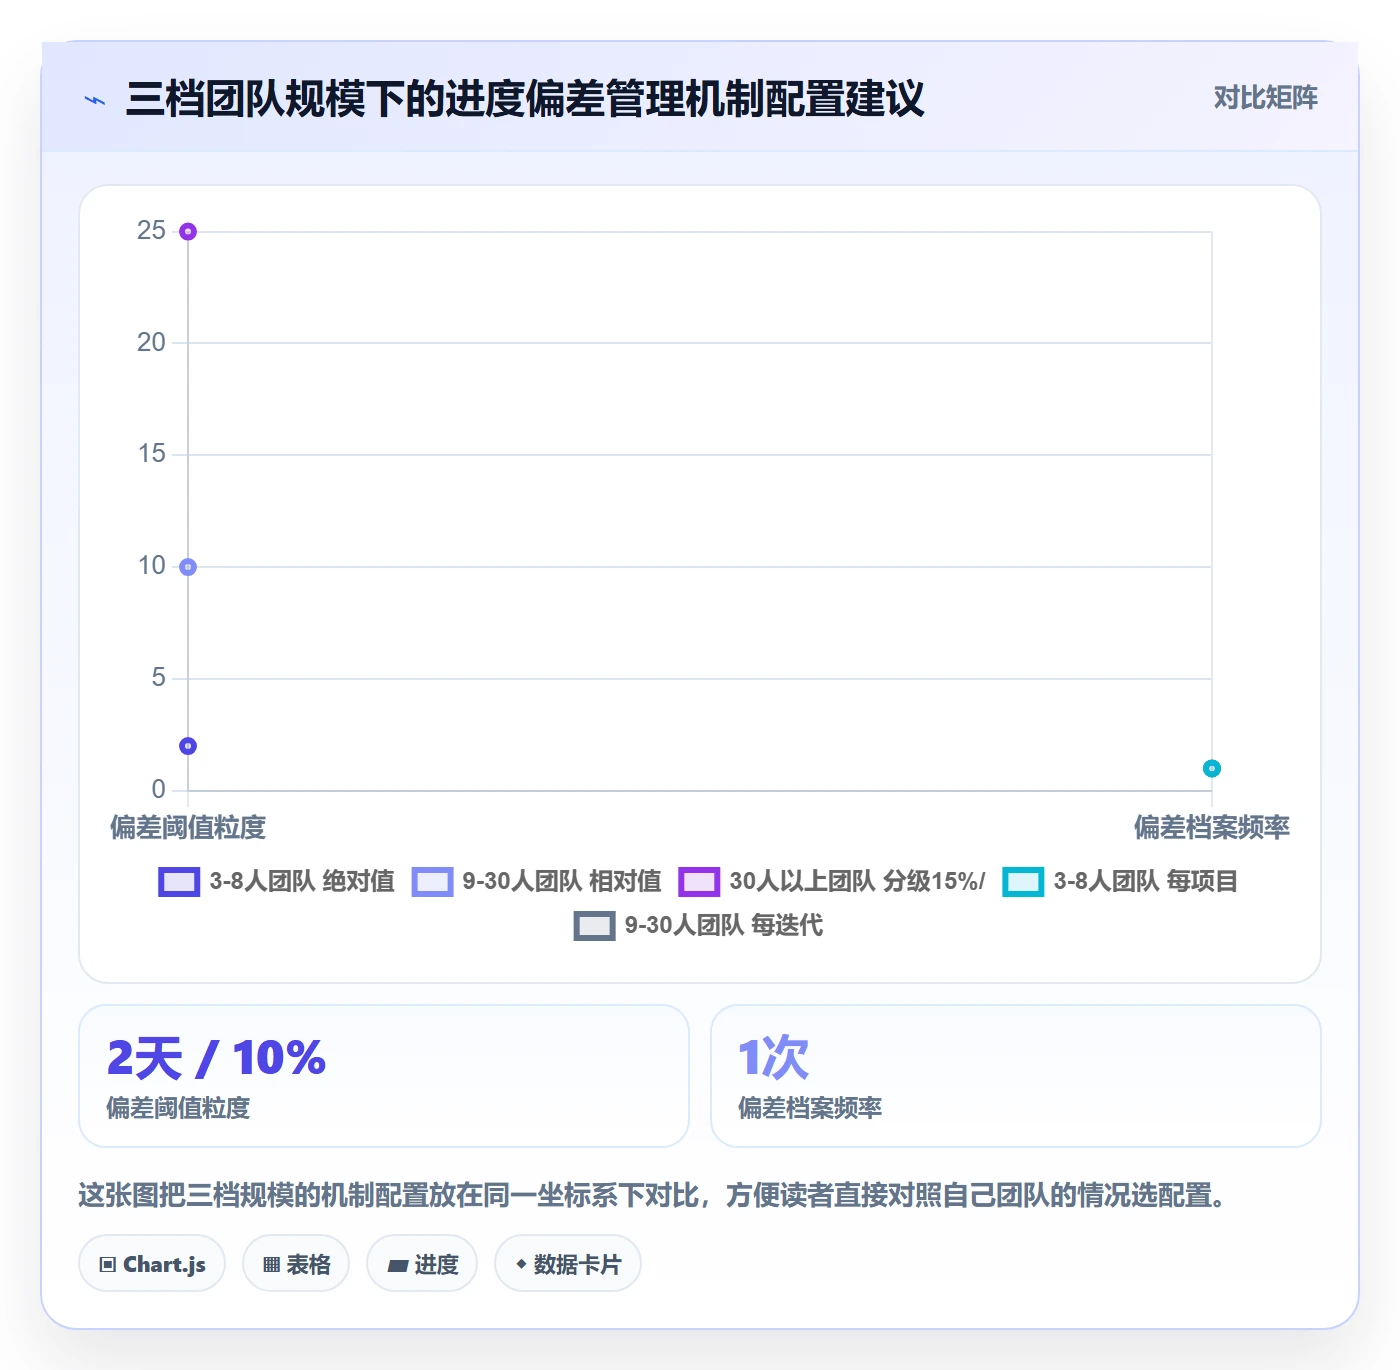This screenshot has width=1400, height=1370.
Task: Click the y-axis value 25
Action: tap(151, 231)
